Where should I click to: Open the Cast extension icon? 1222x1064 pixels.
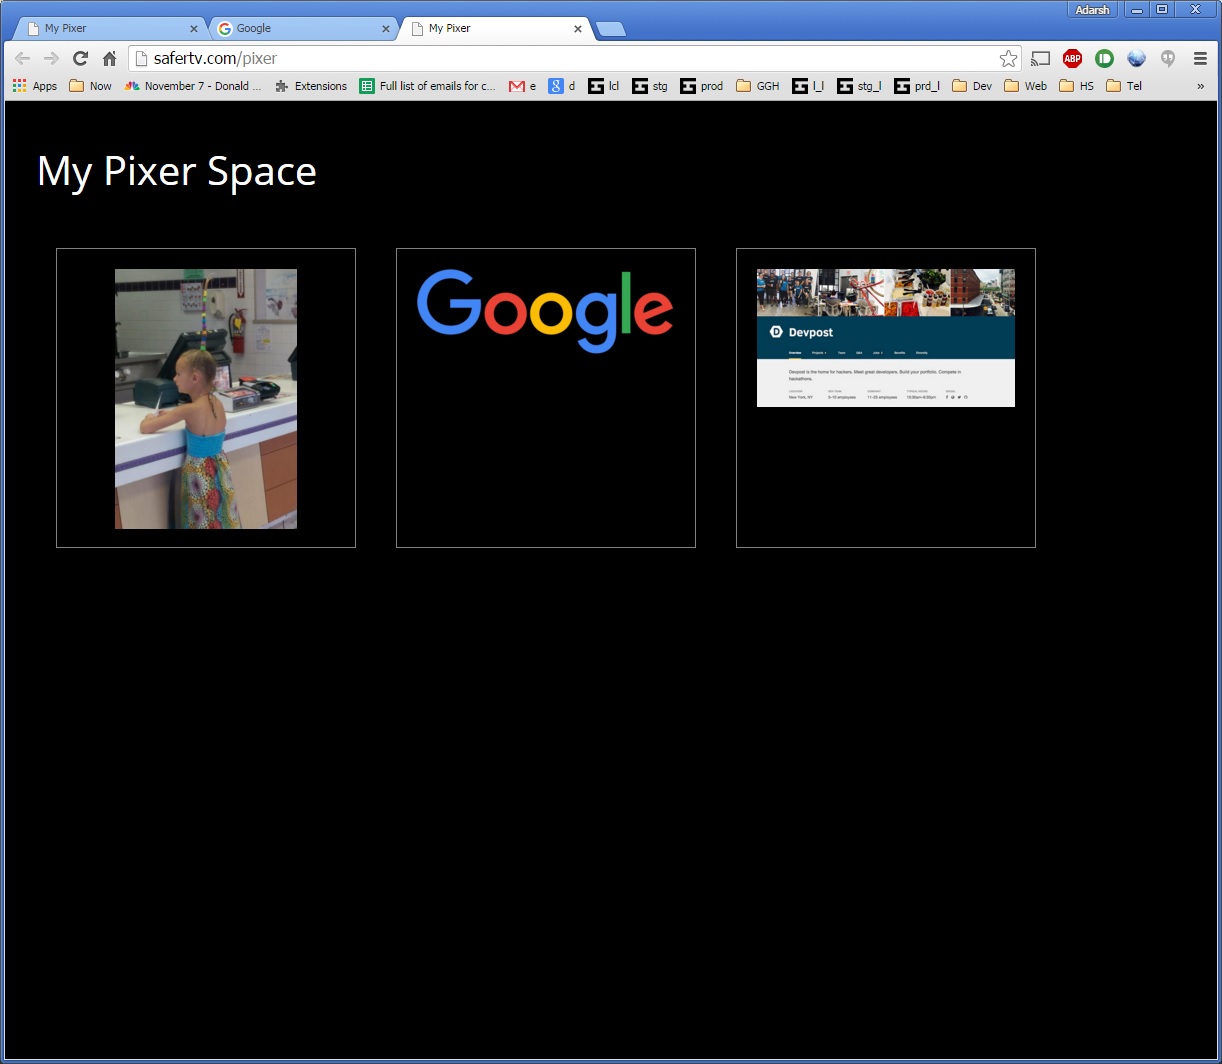[x=1041, y=59]
